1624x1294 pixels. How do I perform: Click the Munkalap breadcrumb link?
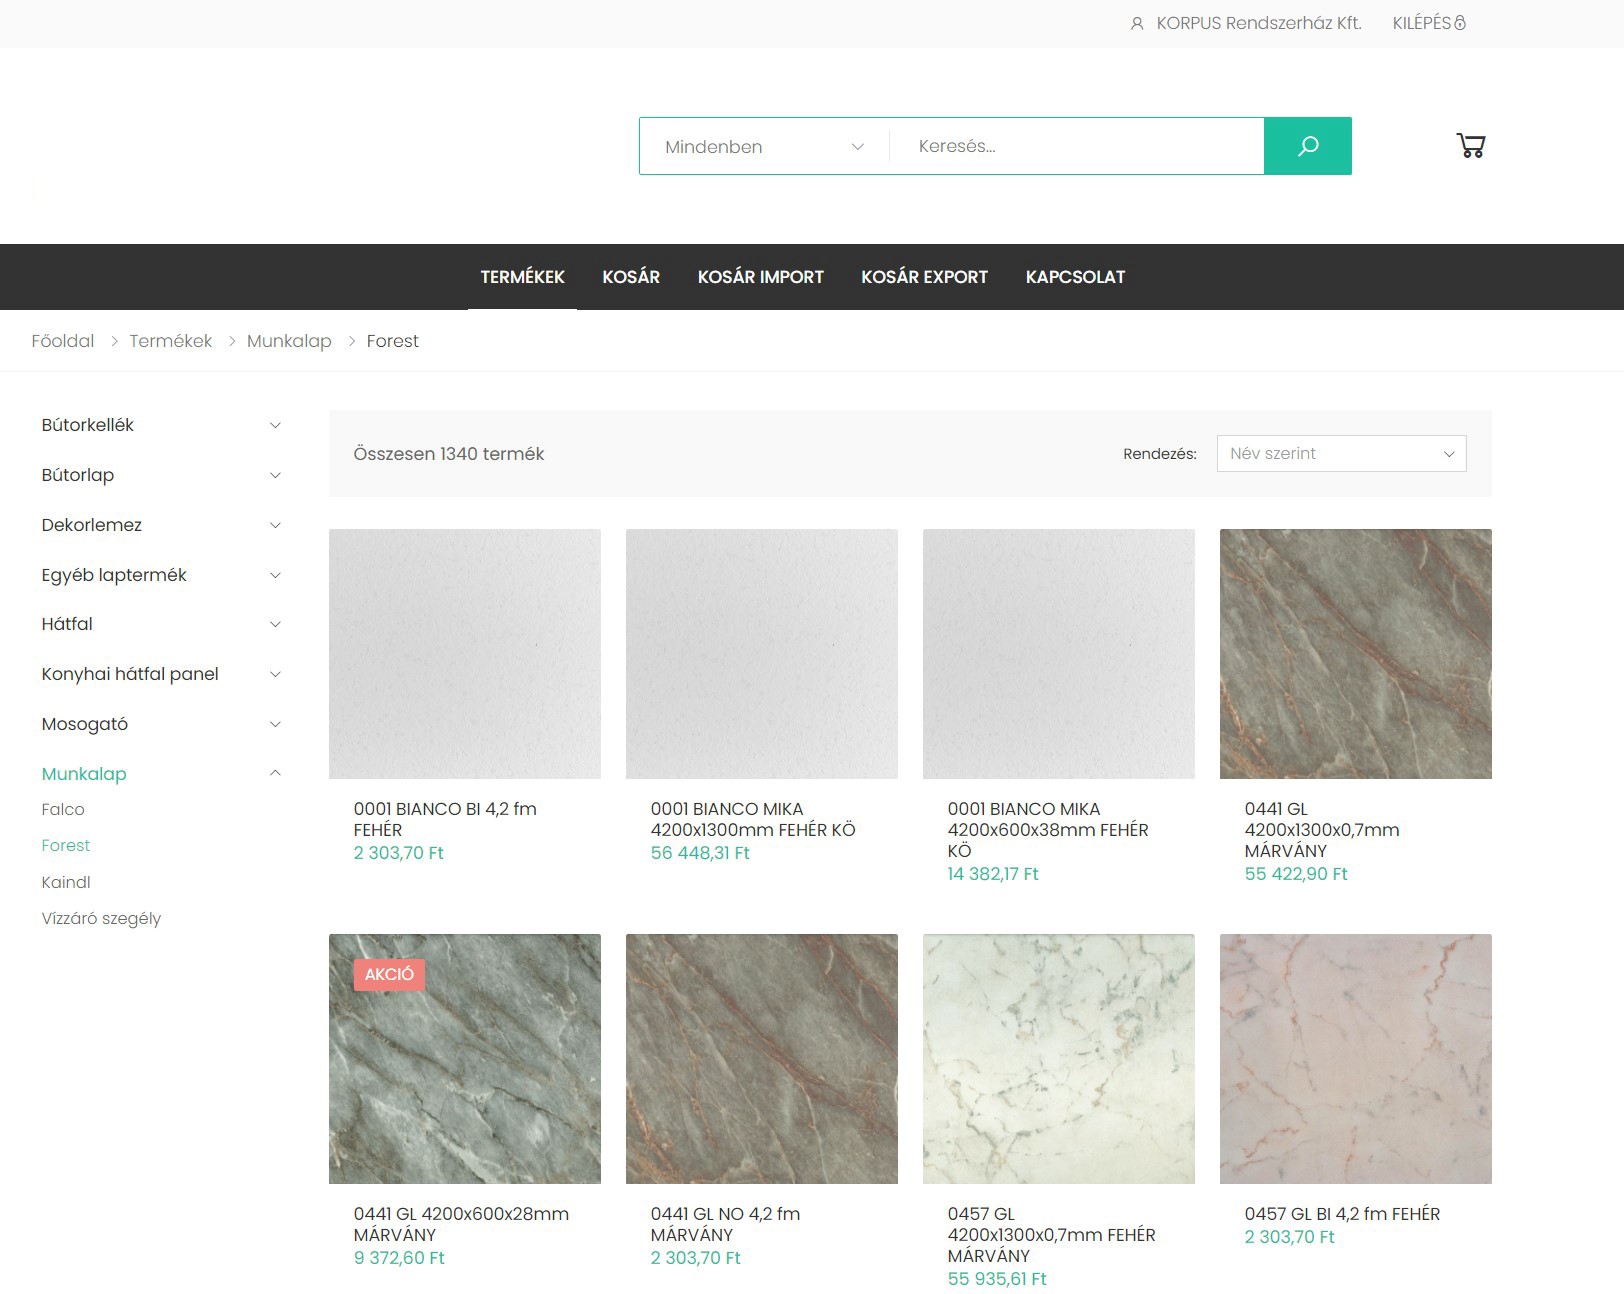[289, 341]
